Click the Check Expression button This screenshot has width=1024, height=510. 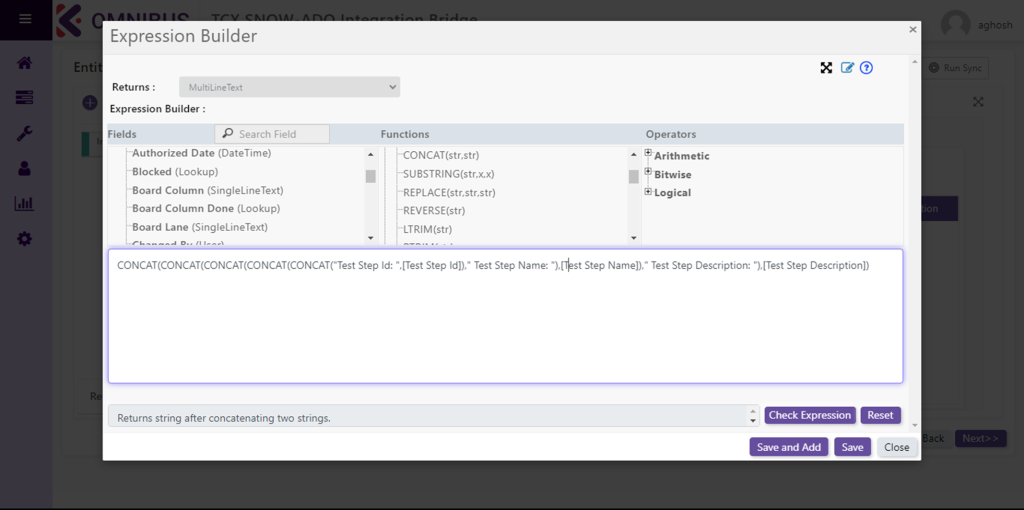810,415
